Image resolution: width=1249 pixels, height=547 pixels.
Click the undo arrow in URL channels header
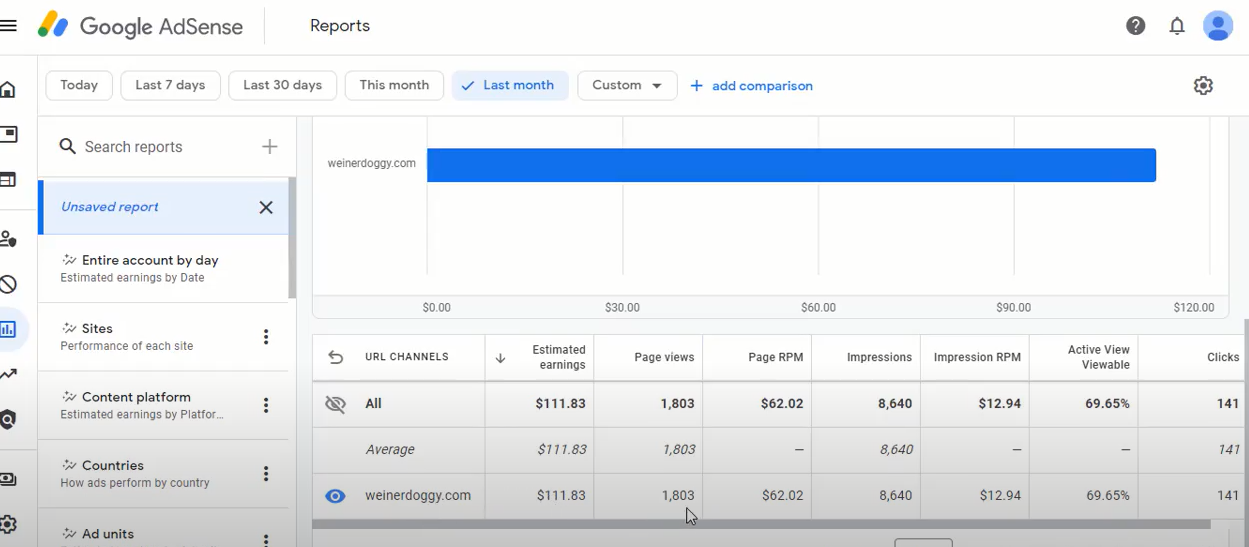point(336,357)
